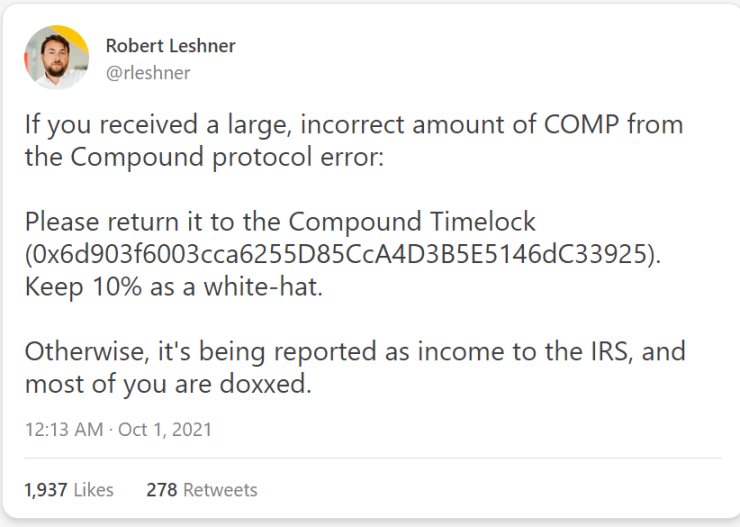Click the 12:13 AM timestamp
This screenshot has height=527, width=740.
click(x=64, y=430)
